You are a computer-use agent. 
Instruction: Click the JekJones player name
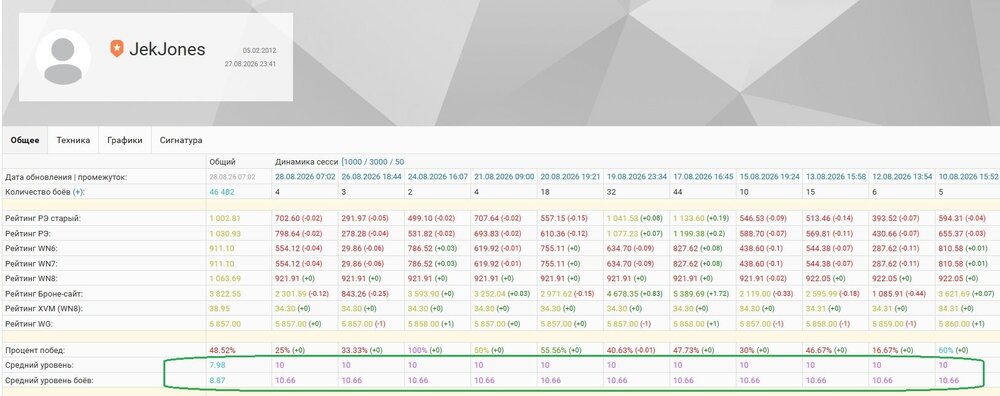tap(167, 49)
